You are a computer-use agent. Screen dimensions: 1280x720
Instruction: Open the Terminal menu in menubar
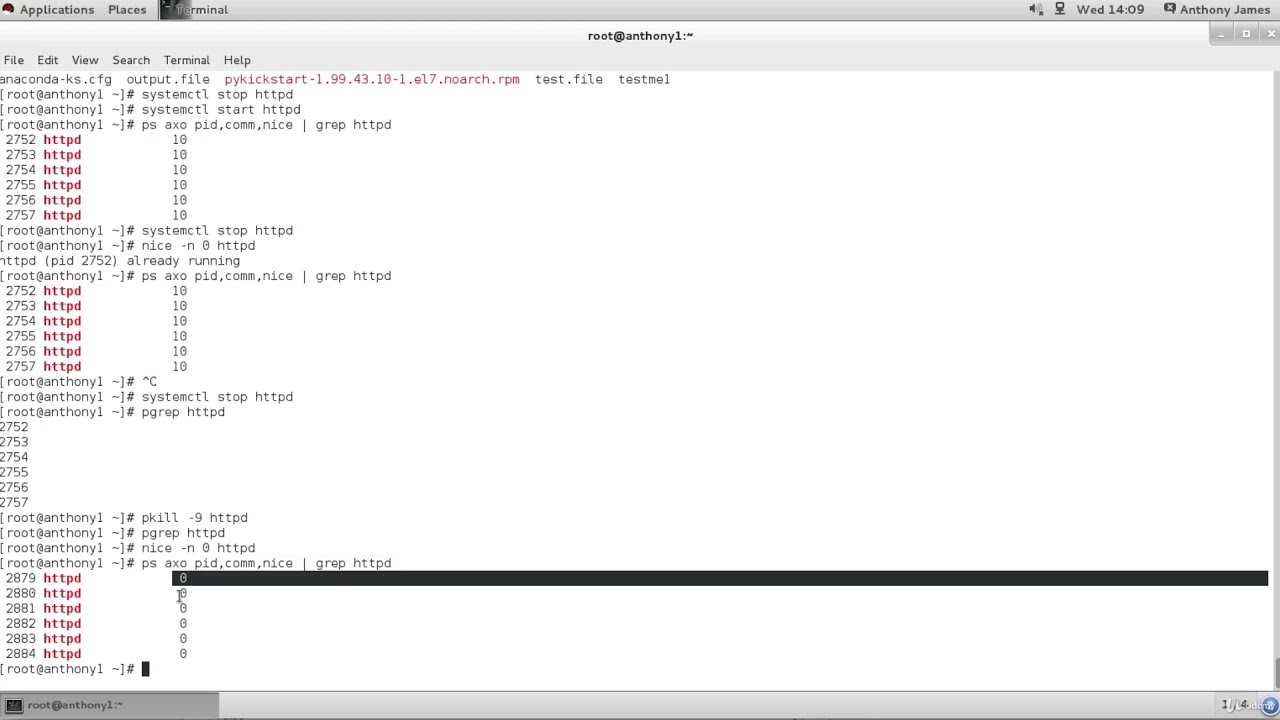[x=187, y=60]
